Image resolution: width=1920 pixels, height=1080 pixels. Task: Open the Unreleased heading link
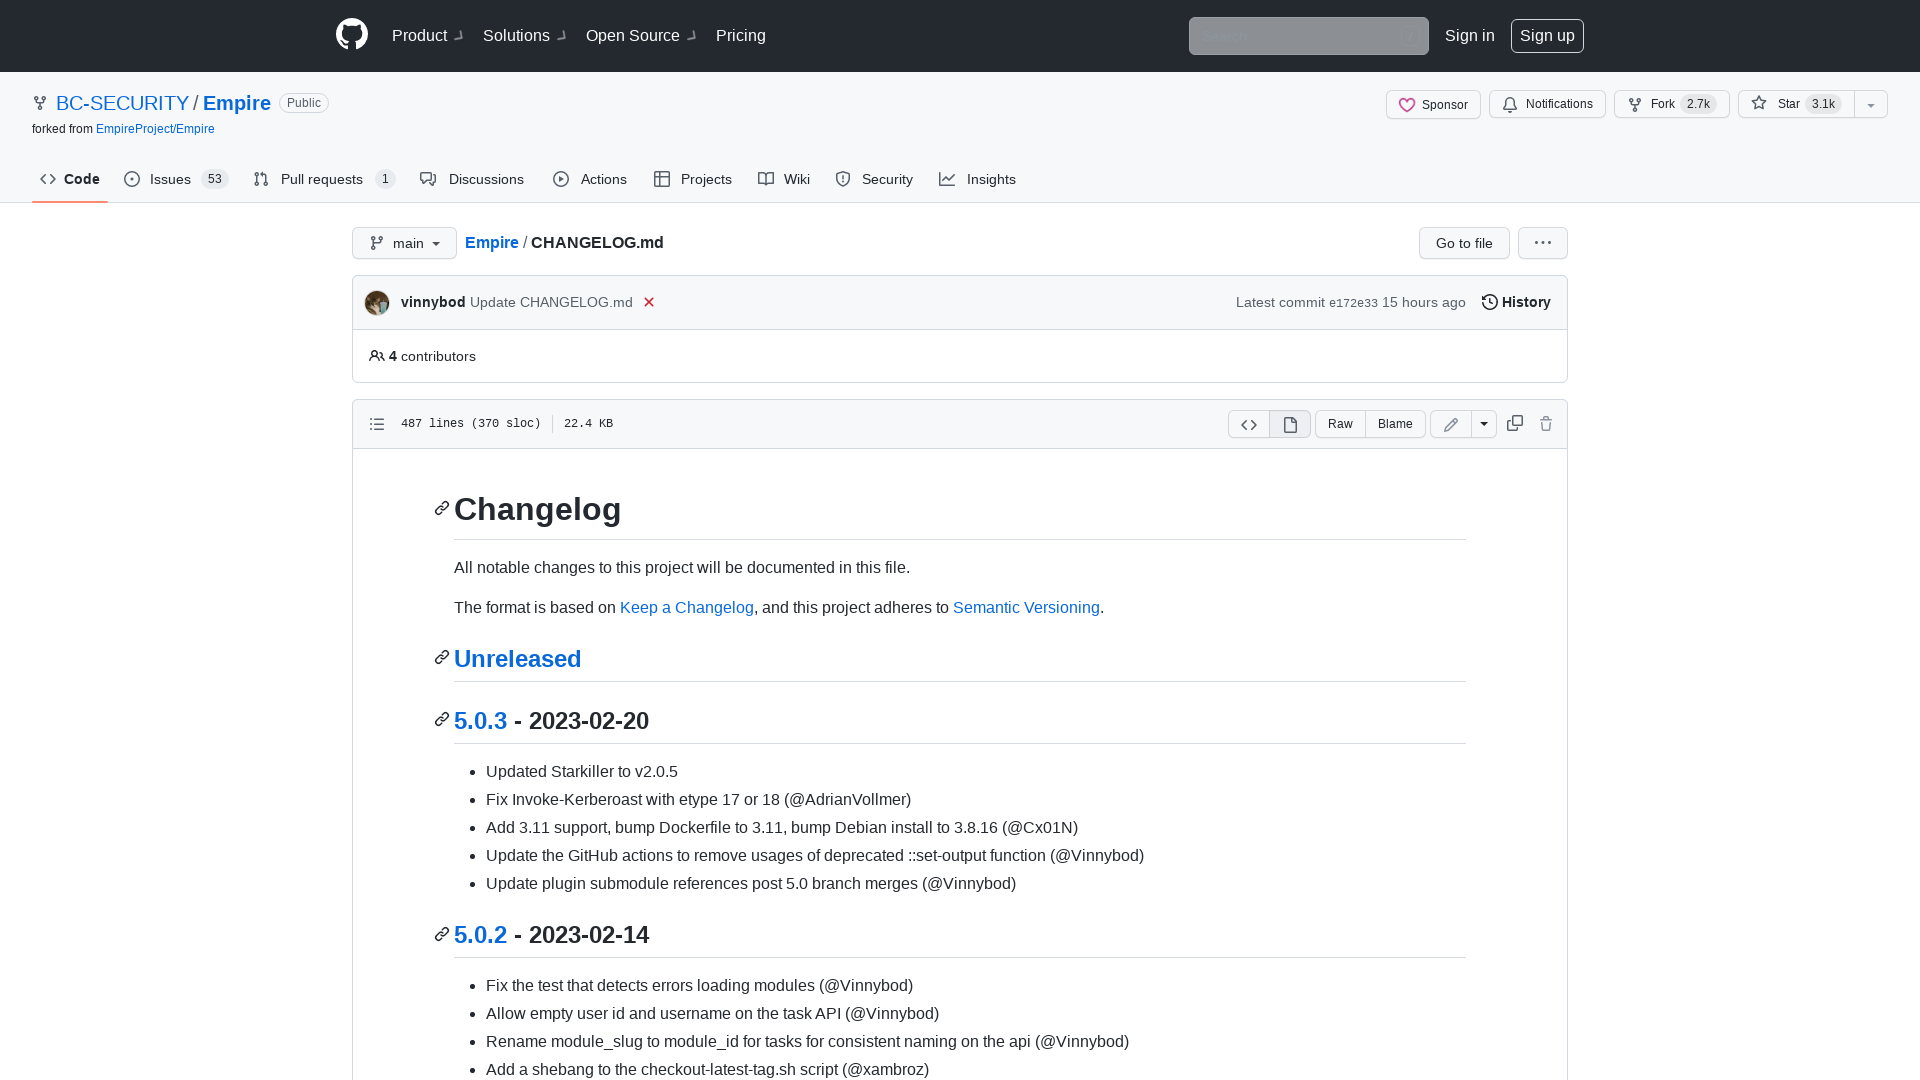517,659
